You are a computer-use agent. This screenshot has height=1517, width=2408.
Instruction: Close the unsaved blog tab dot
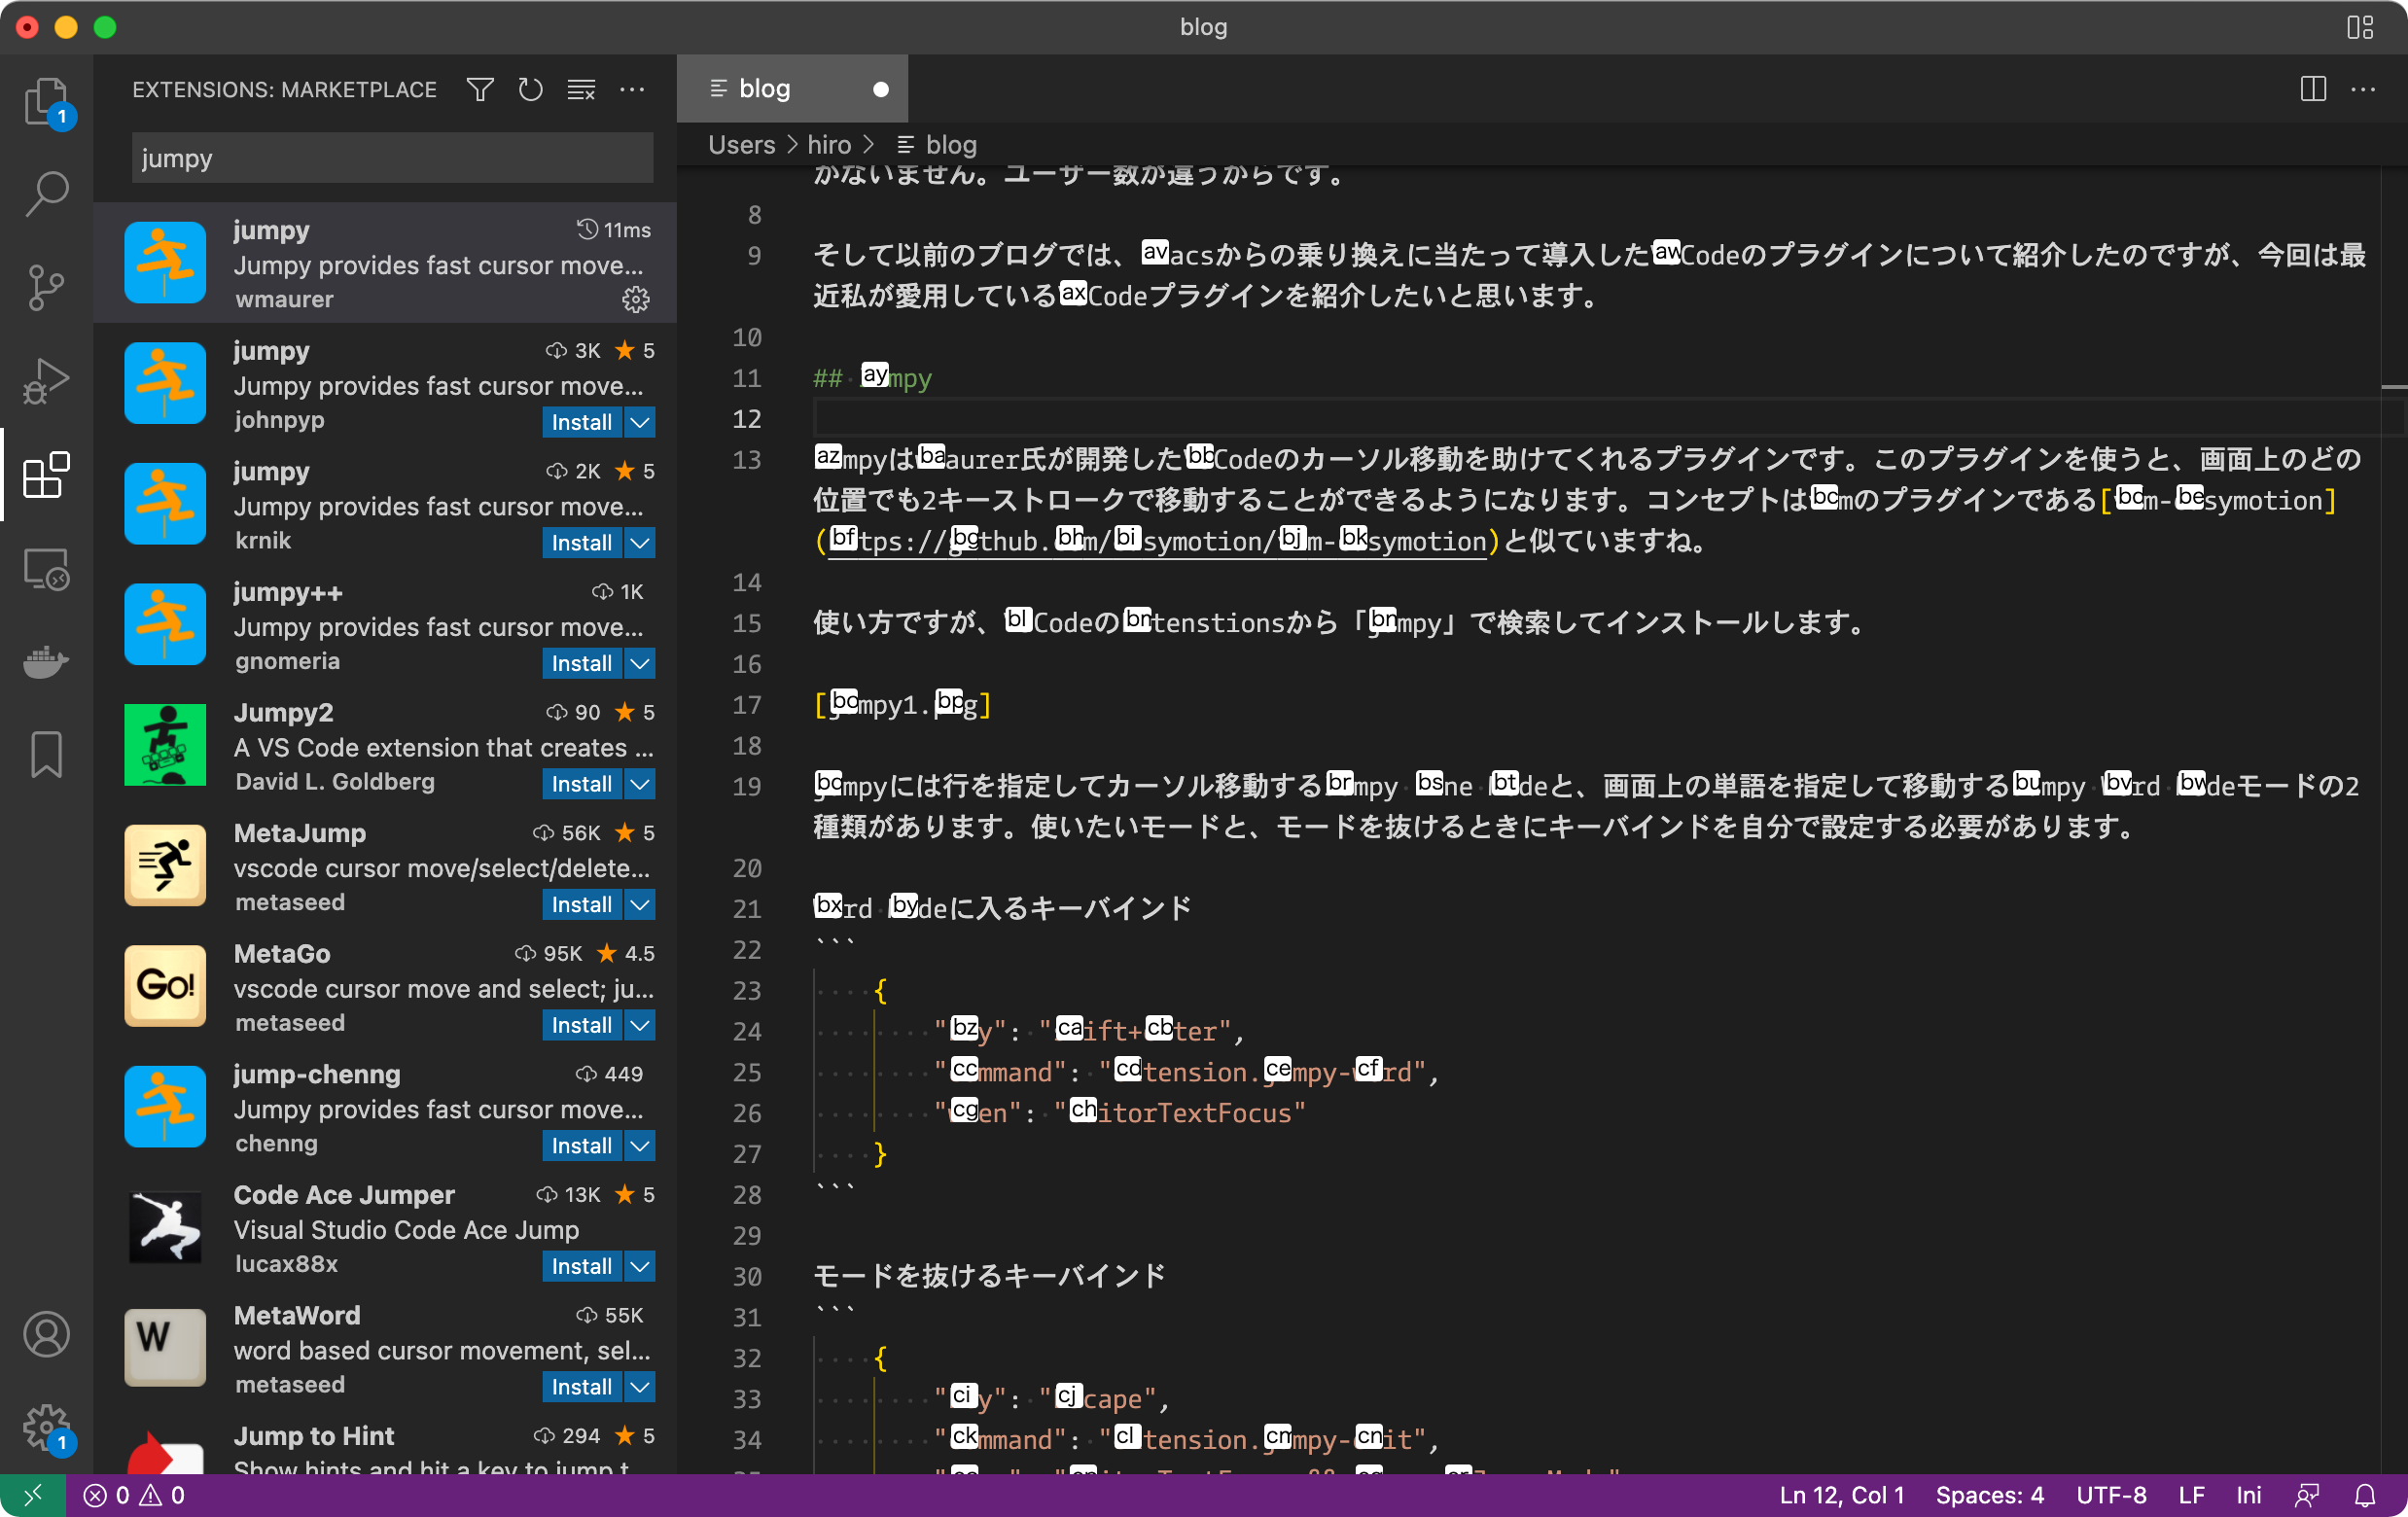(881, 89)
